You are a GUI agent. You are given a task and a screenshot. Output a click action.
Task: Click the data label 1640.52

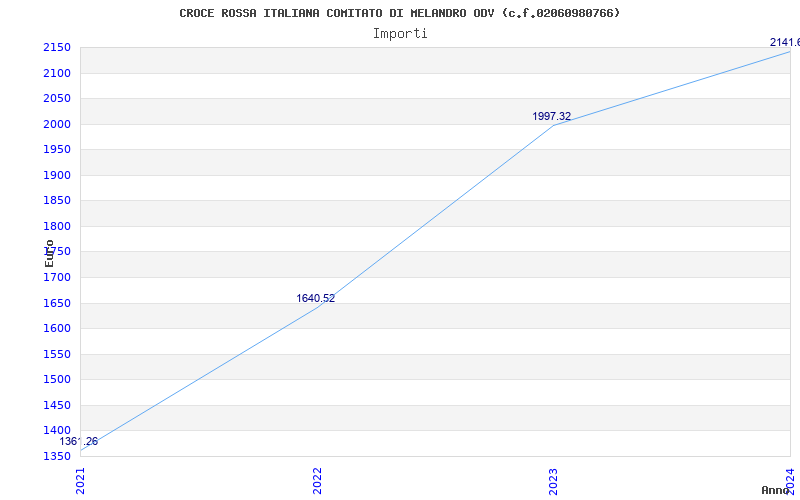point(316,298)
